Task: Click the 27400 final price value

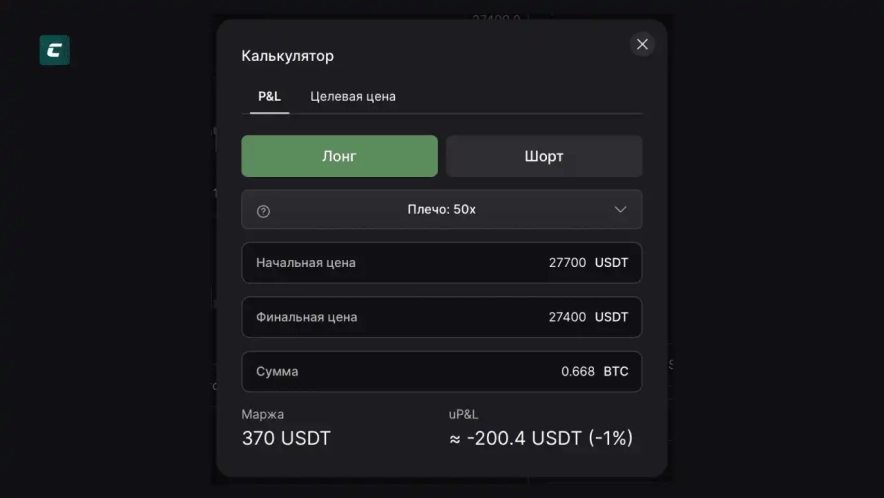Action: coord(567,317)
